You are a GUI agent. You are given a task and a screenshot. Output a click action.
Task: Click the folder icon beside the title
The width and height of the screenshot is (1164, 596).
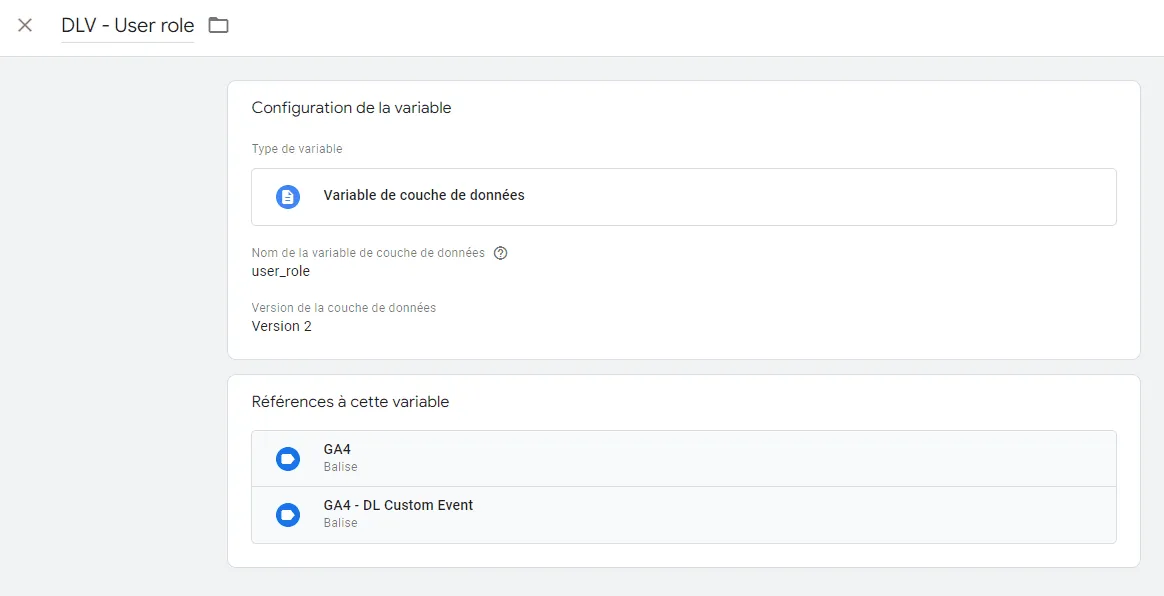point(218,25)
